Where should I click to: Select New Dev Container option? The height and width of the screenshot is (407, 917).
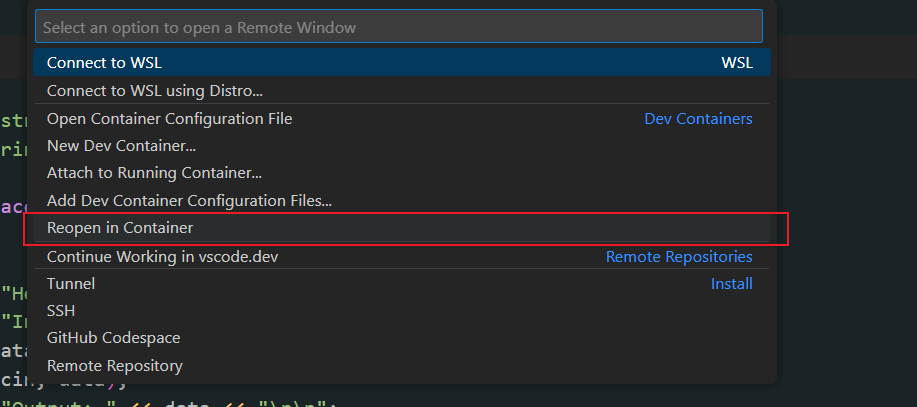coord(121,146)
